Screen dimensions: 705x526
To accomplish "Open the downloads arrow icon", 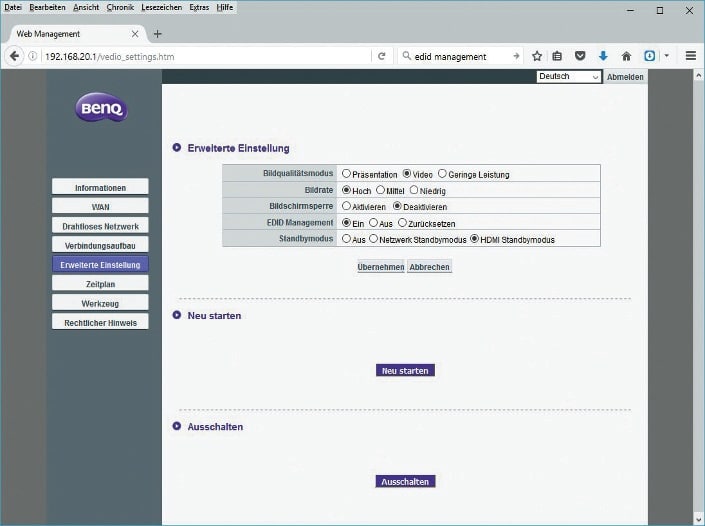I will pos(603,56).
